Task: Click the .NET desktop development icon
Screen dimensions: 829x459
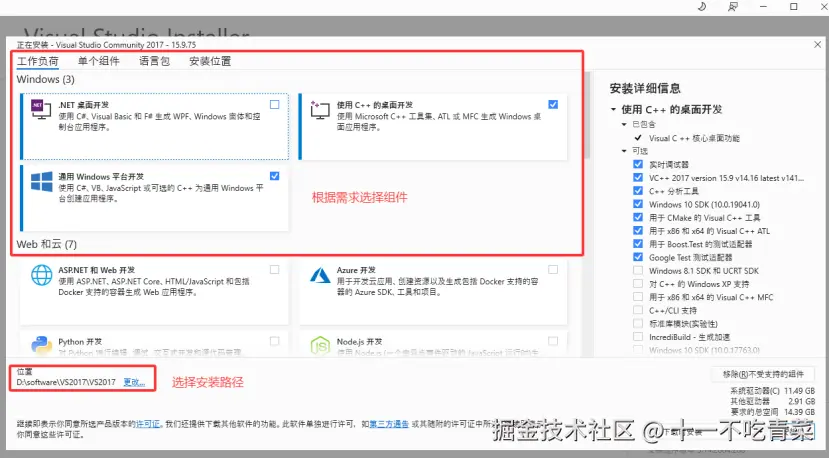Action: coord(41,109)
